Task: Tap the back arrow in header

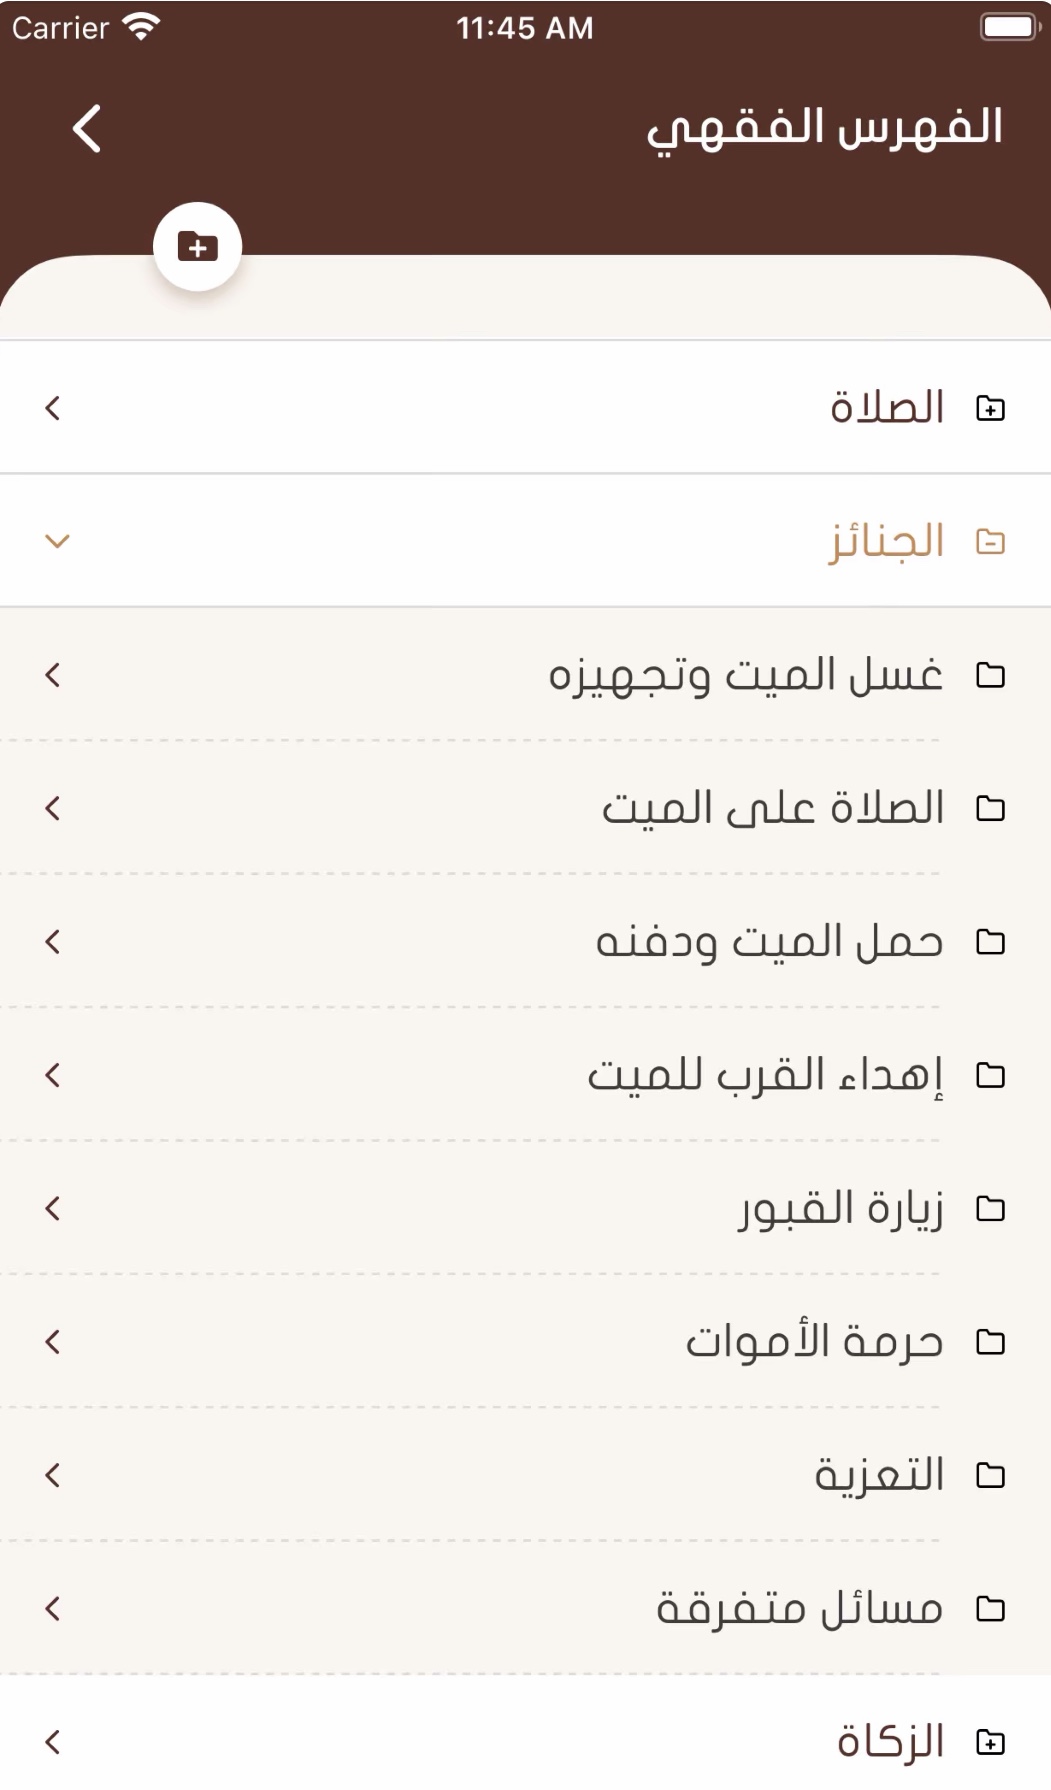Action: pos(87,129)
